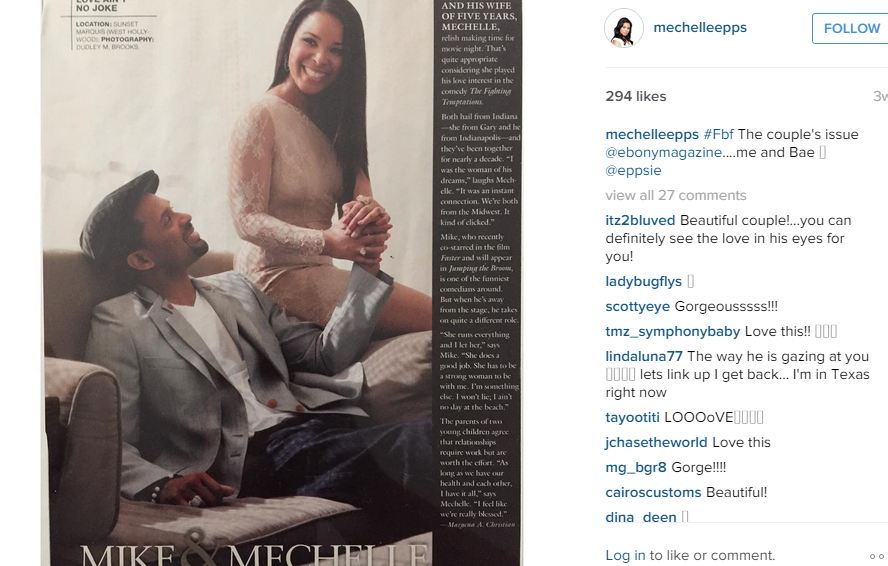Open the #Fbf hashtag link
888x566 pixels.
click(718, 134)
